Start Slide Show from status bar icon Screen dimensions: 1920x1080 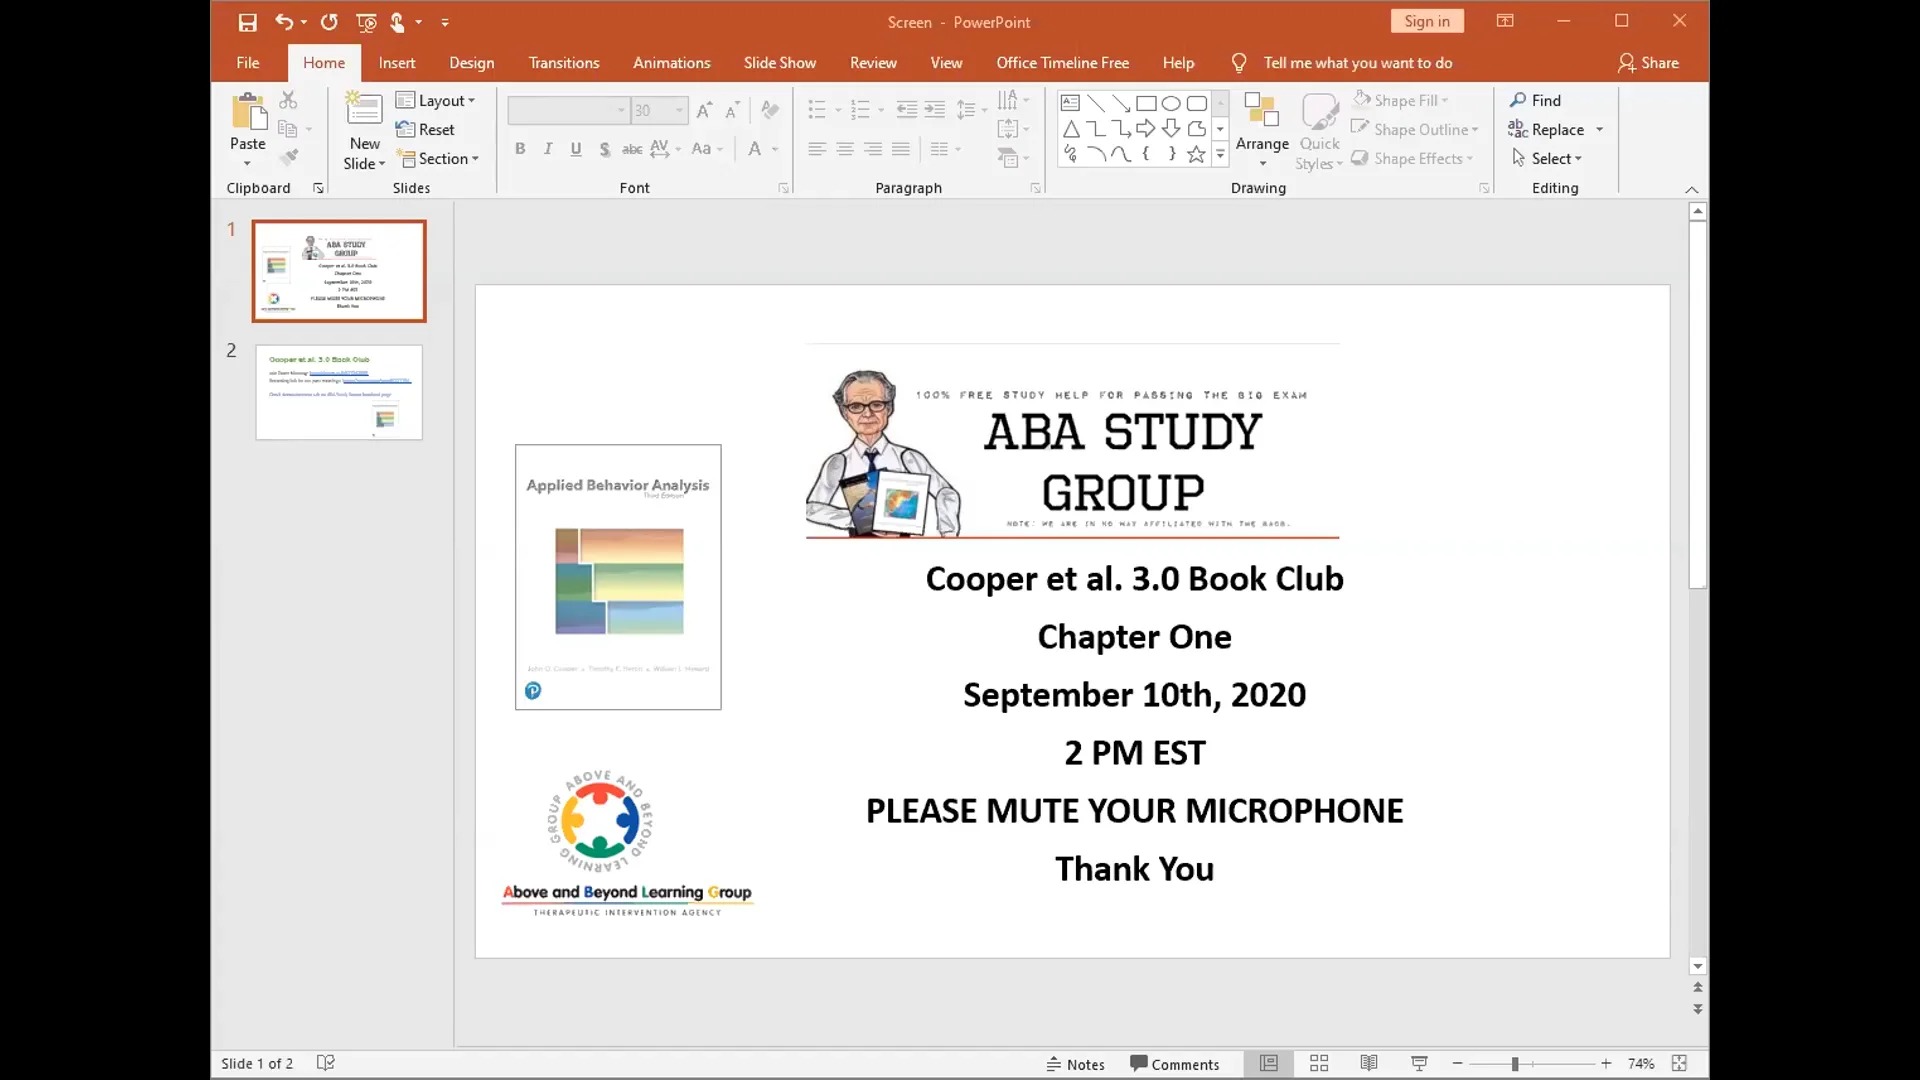tap(1419, 1063)
